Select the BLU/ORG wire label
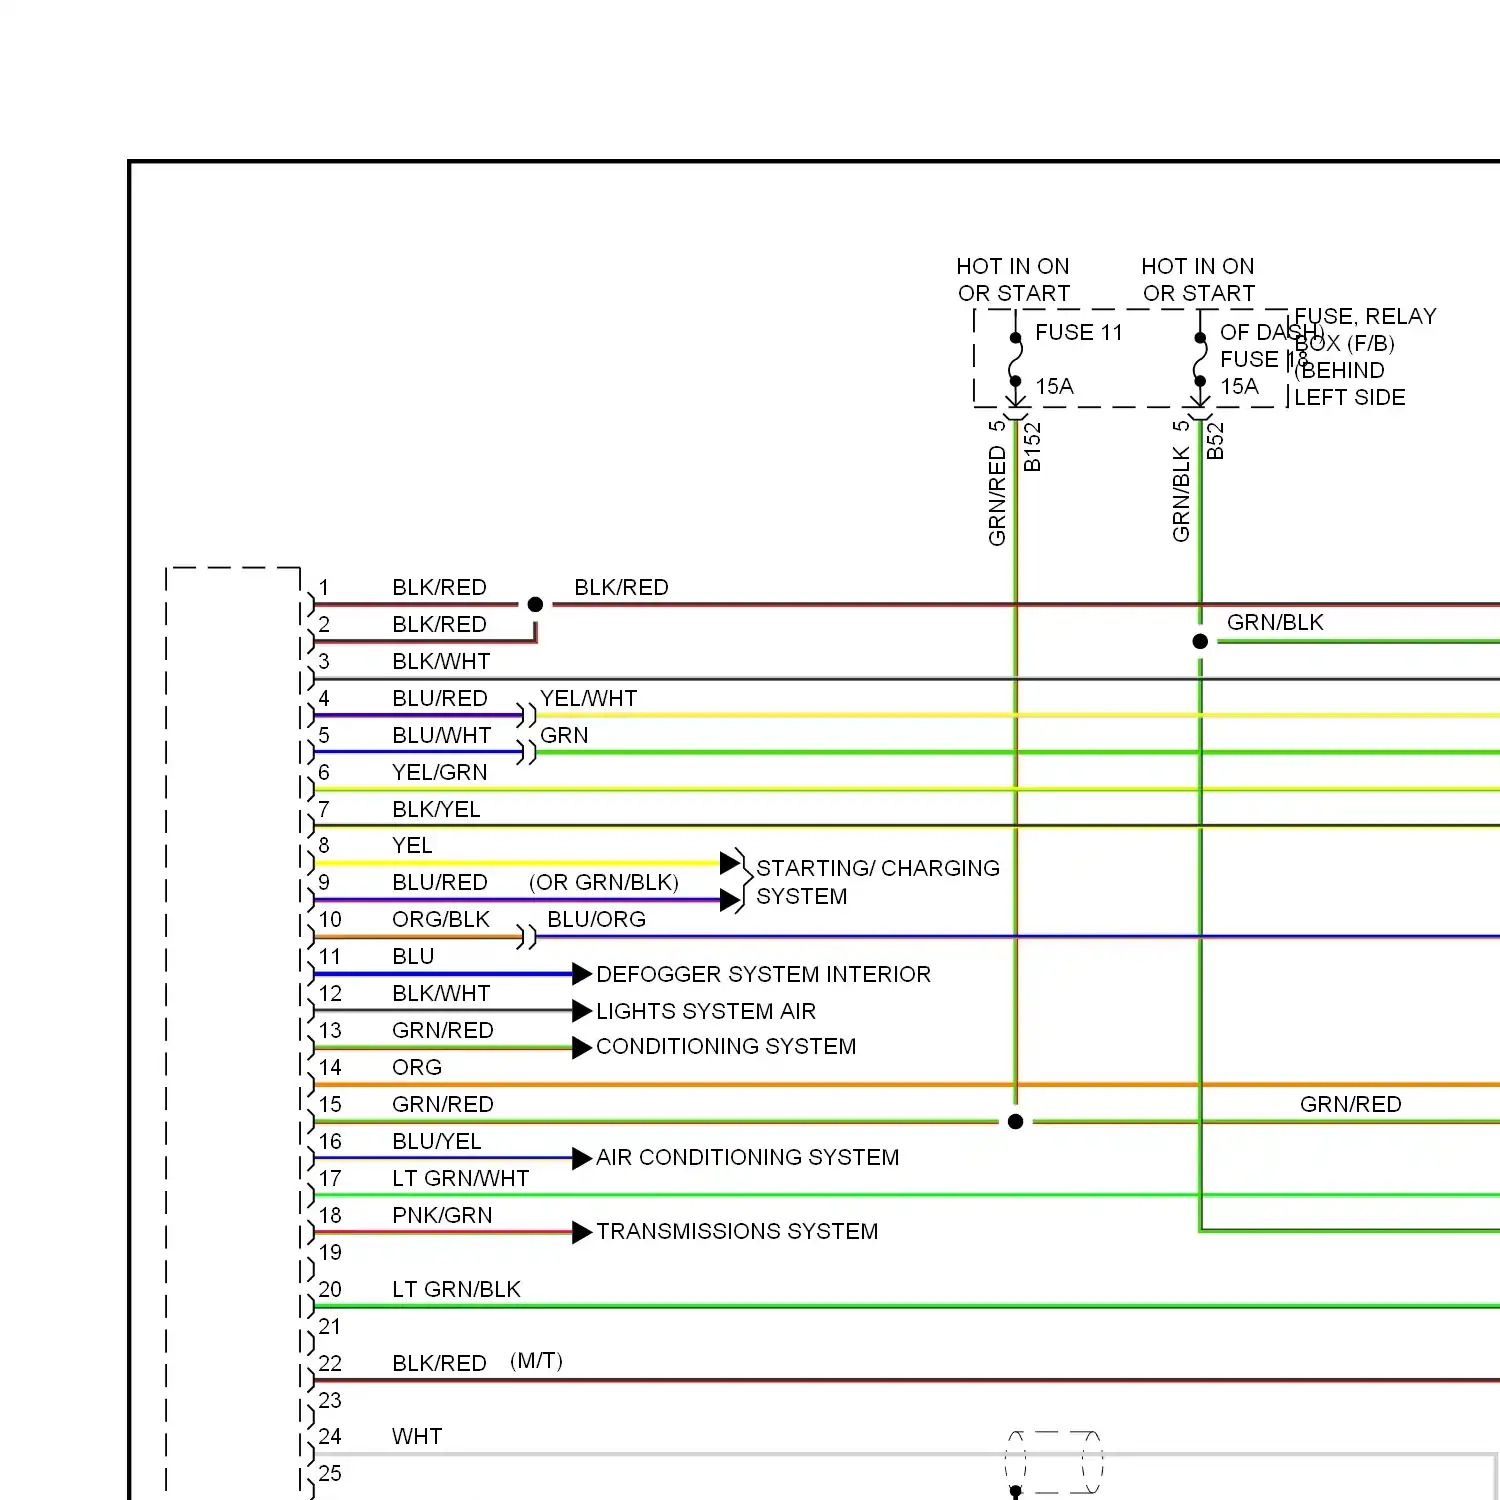 [x=596, y=919]
